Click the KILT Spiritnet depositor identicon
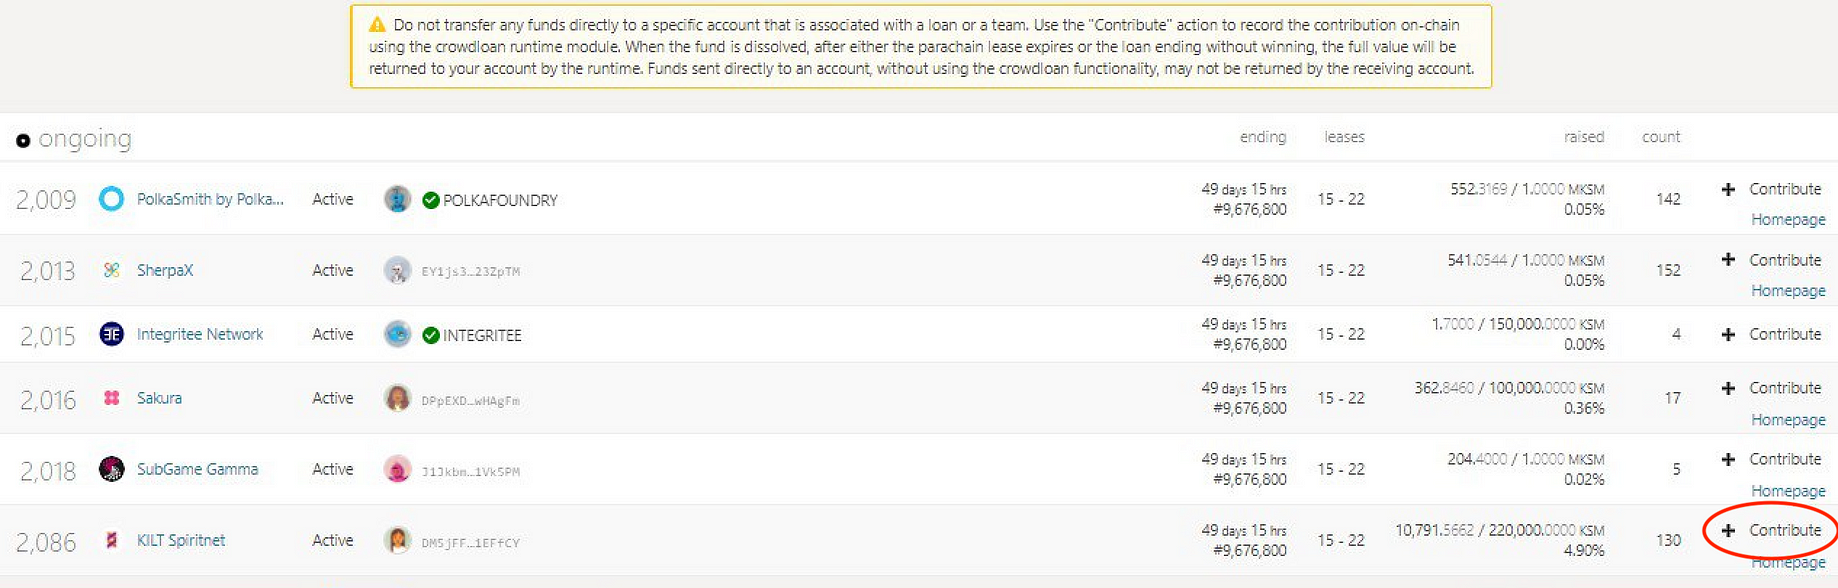1838x588 pixels. click(x=397, y=540)
